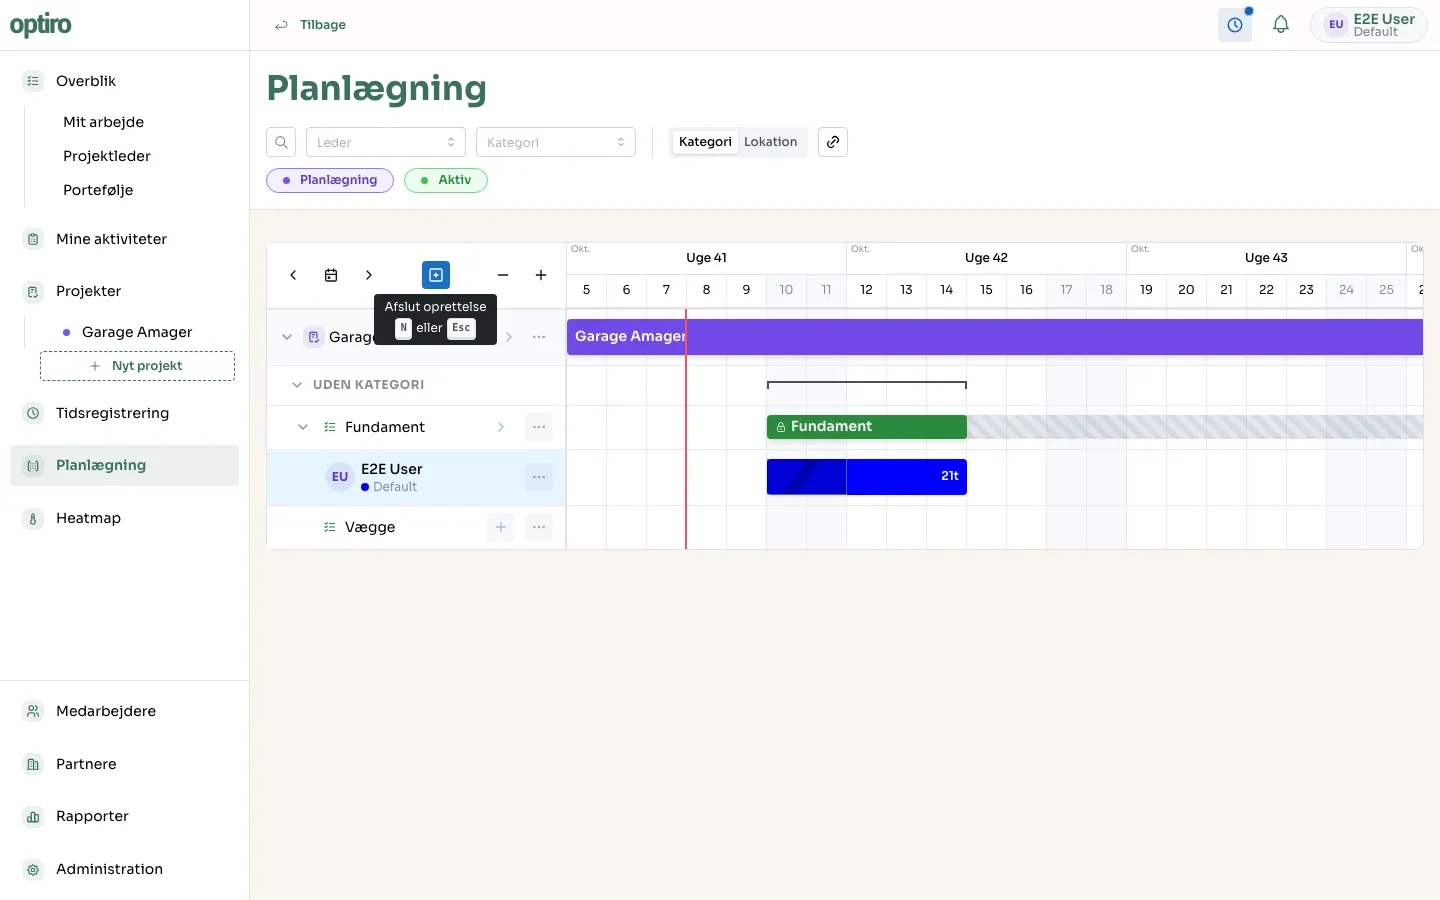Viewport: 1440px width, 900px height.
Task: Collapse the UDEN KATEGORI group
Action: (296, 385)
